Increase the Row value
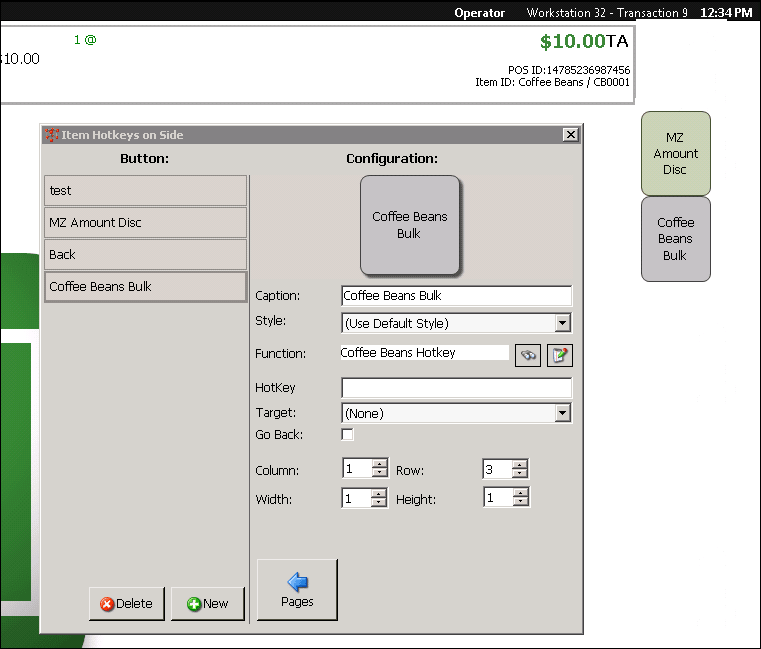 [520, 464]
